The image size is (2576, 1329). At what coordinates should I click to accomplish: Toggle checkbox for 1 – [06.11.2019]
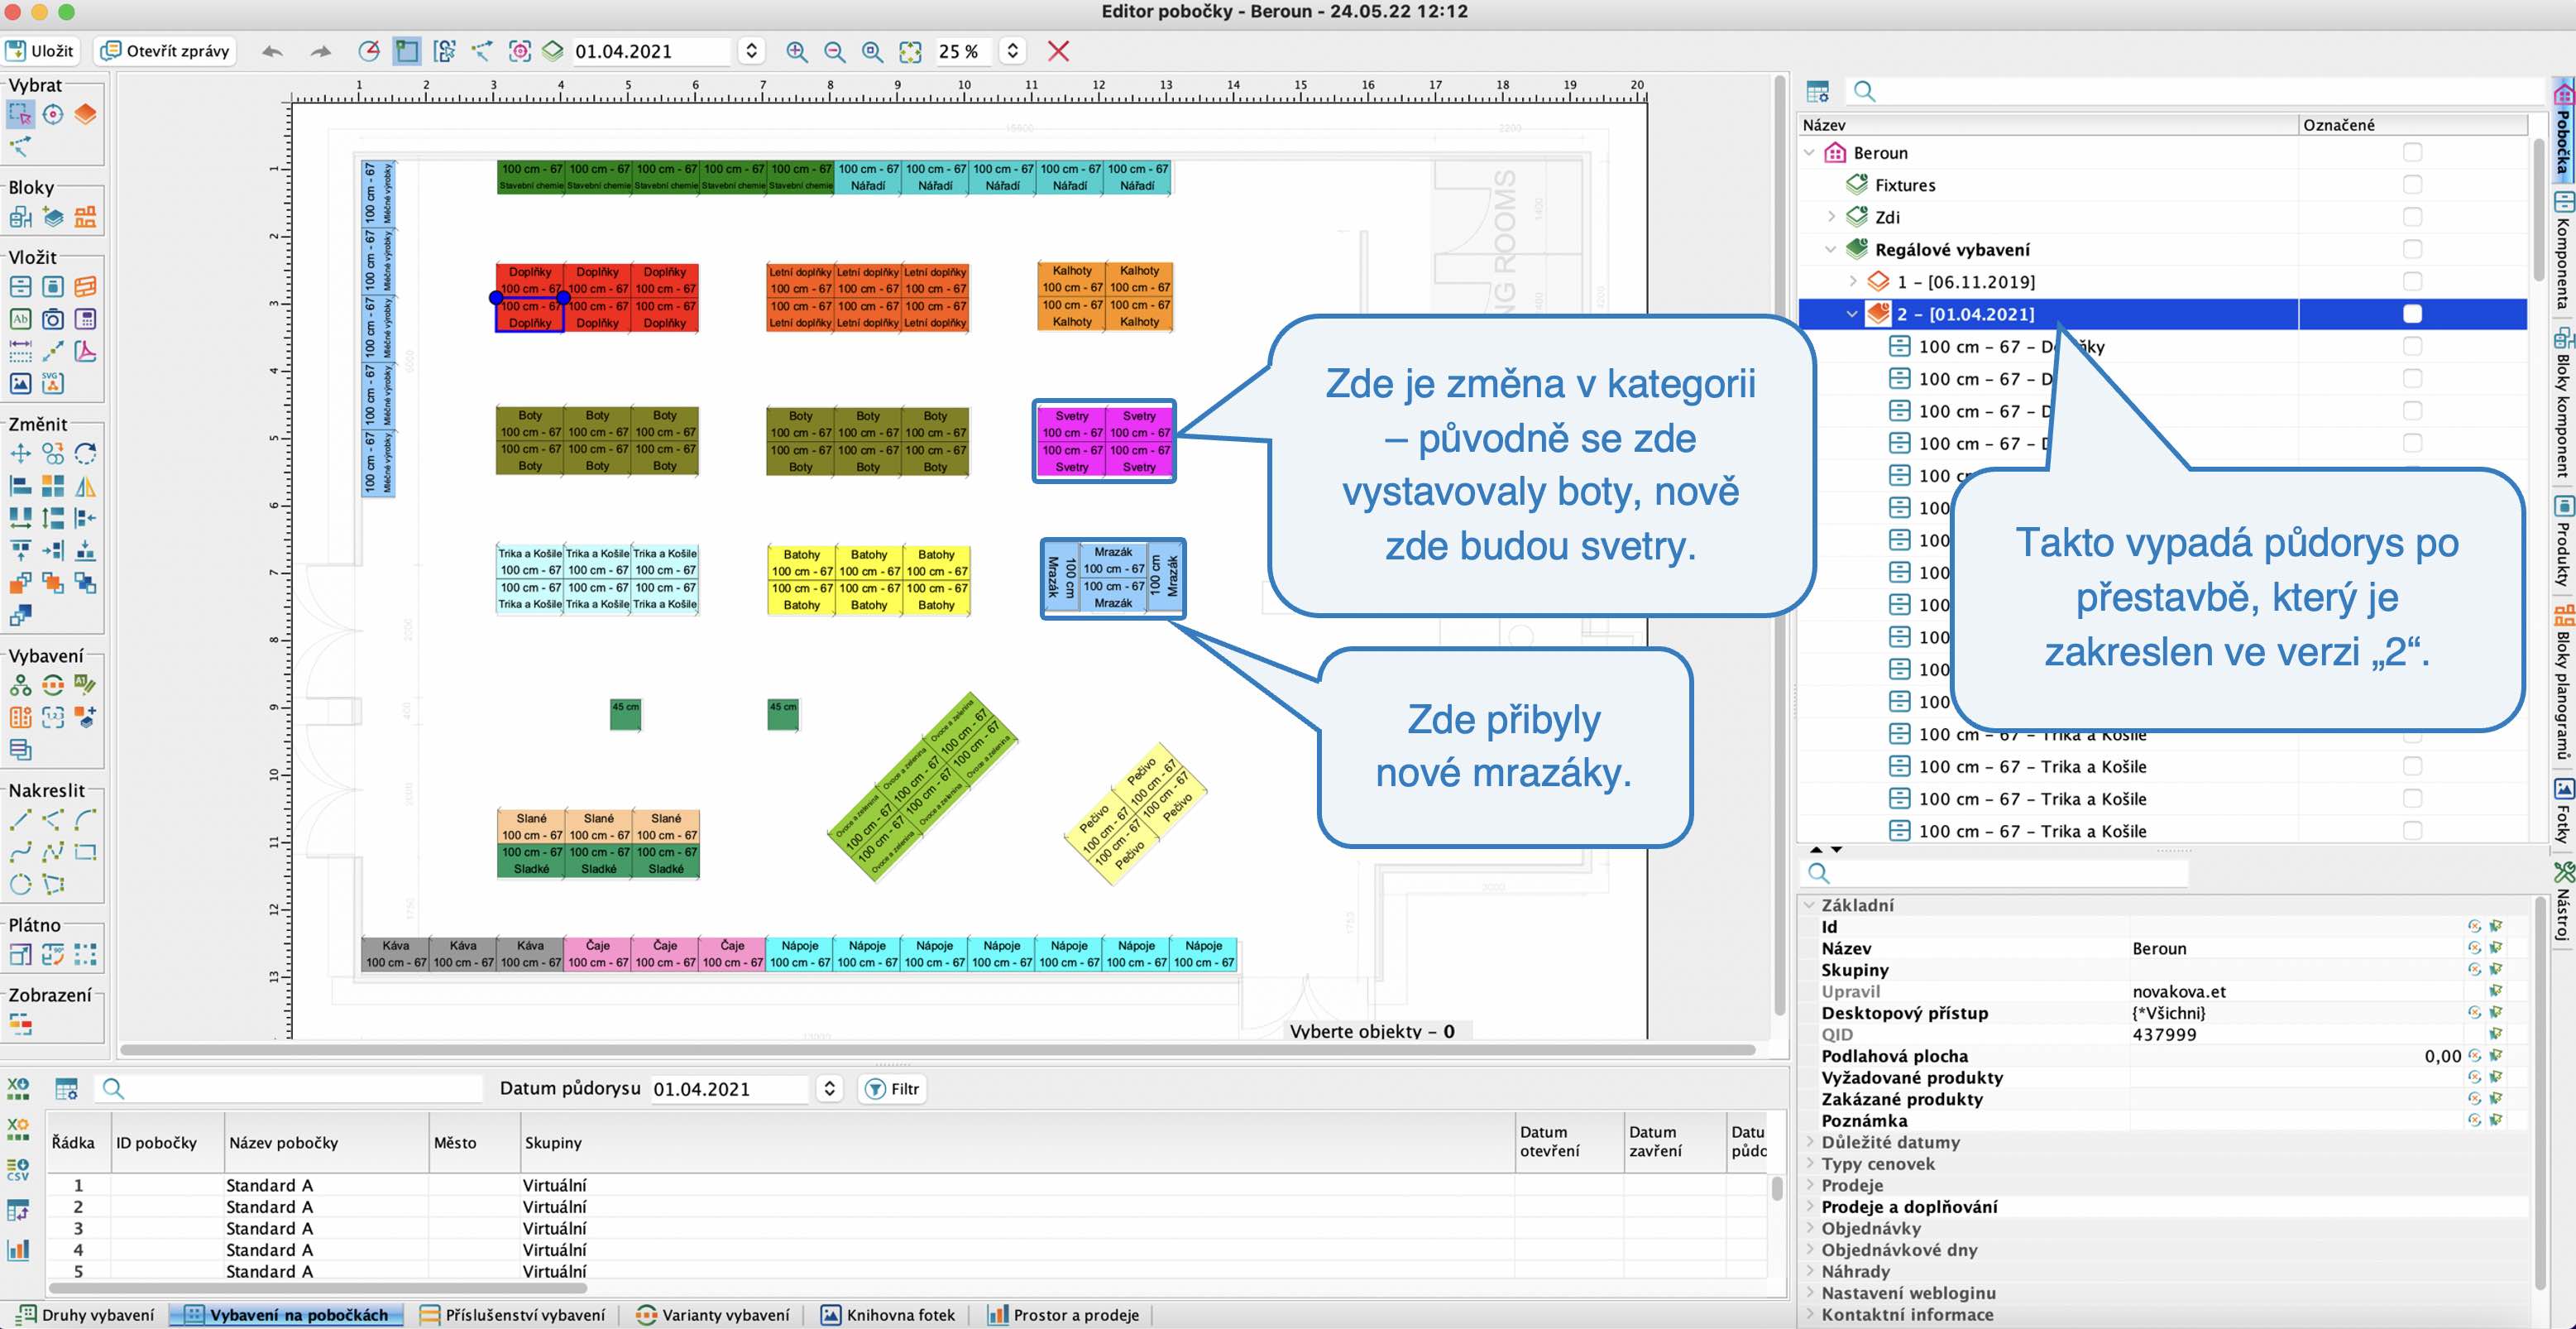coord(2413,281)
